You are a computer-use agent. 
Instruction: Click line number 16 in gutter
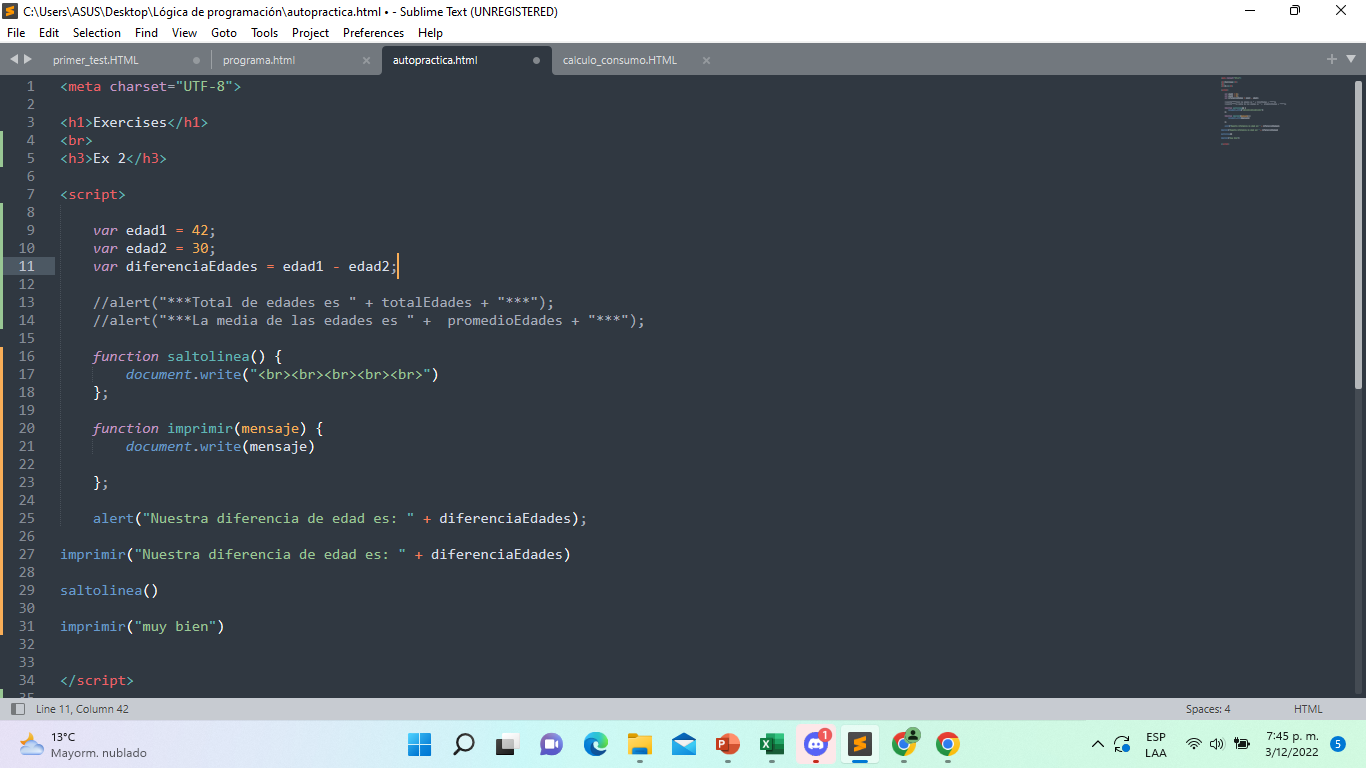click(x=26, y=356)
